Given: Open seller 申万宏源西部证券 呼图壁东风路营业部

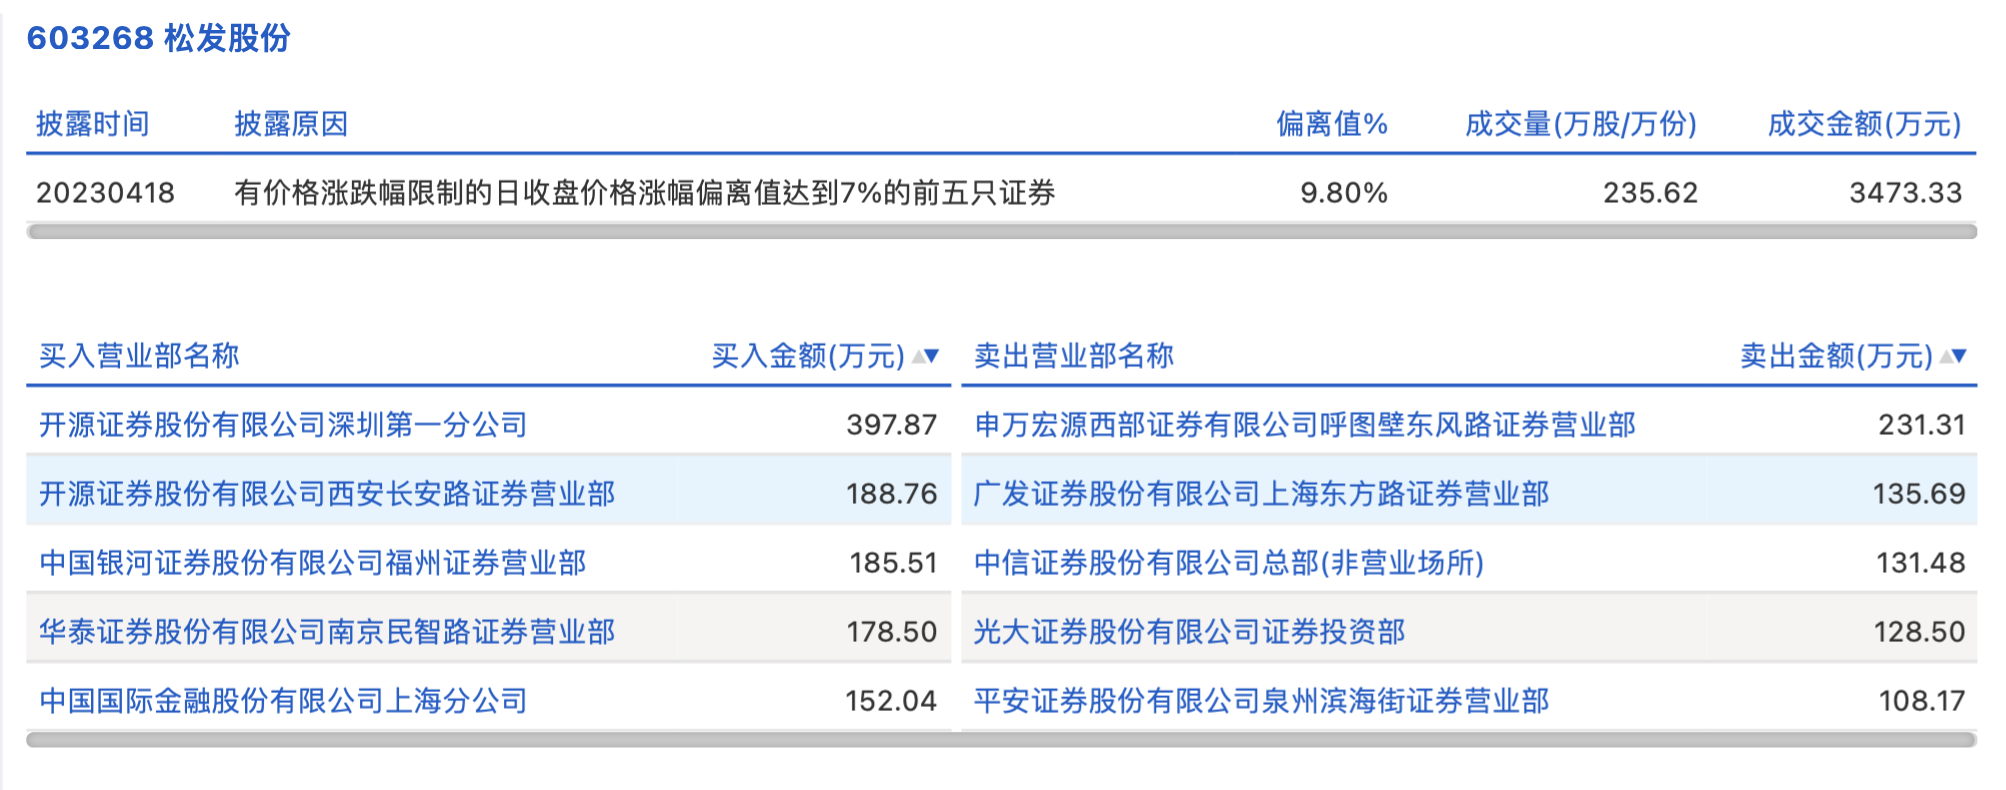Looking at the screenshot, I should point(1305,425).
